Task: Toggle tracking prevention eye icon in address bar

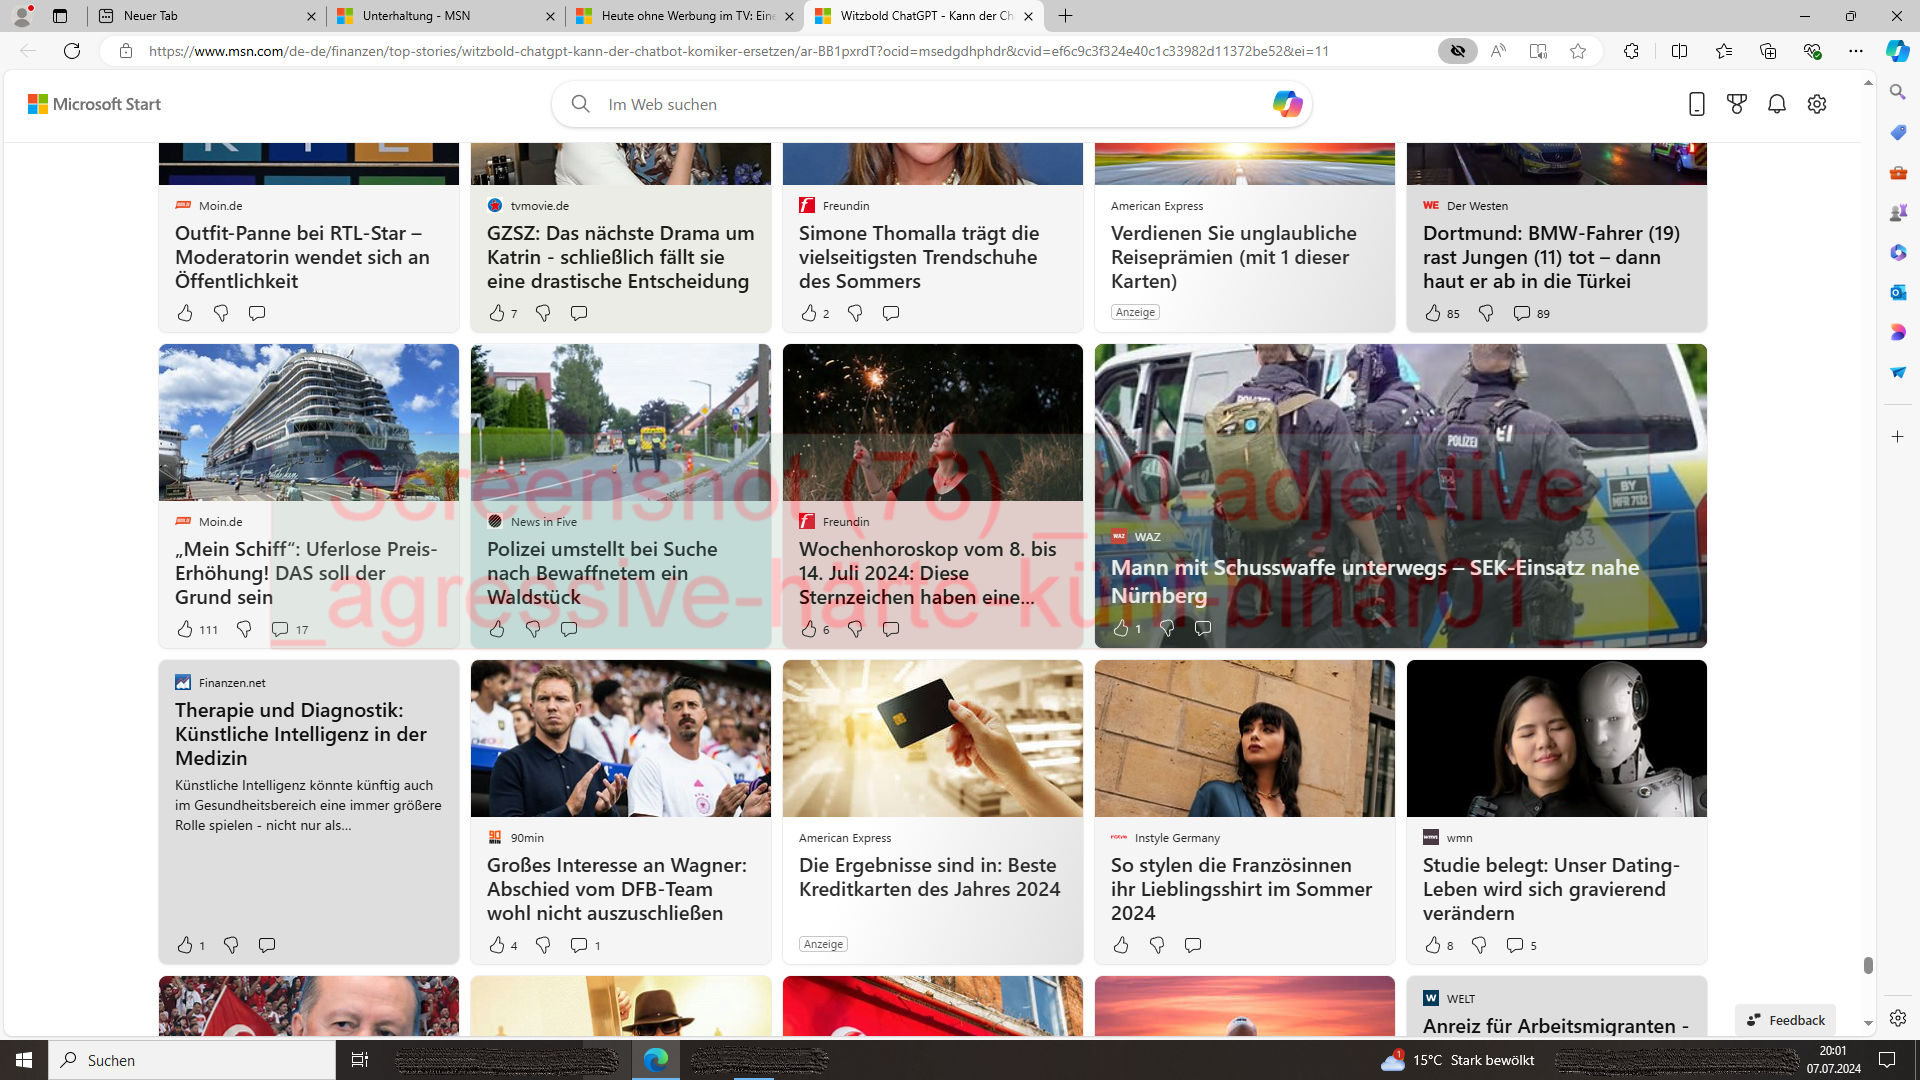Action: click(1457, 51)
